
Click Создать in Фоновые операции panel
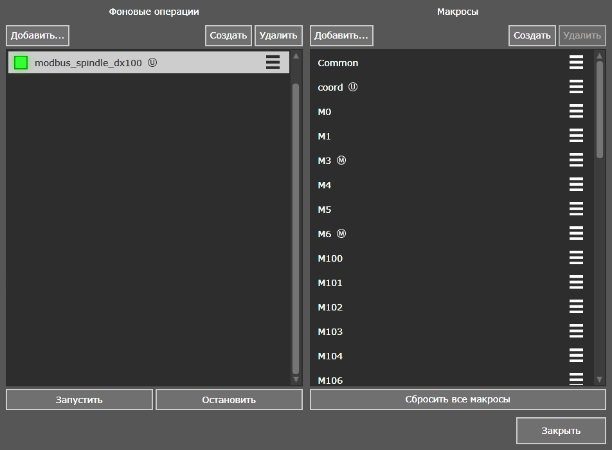tap(228, 36)
